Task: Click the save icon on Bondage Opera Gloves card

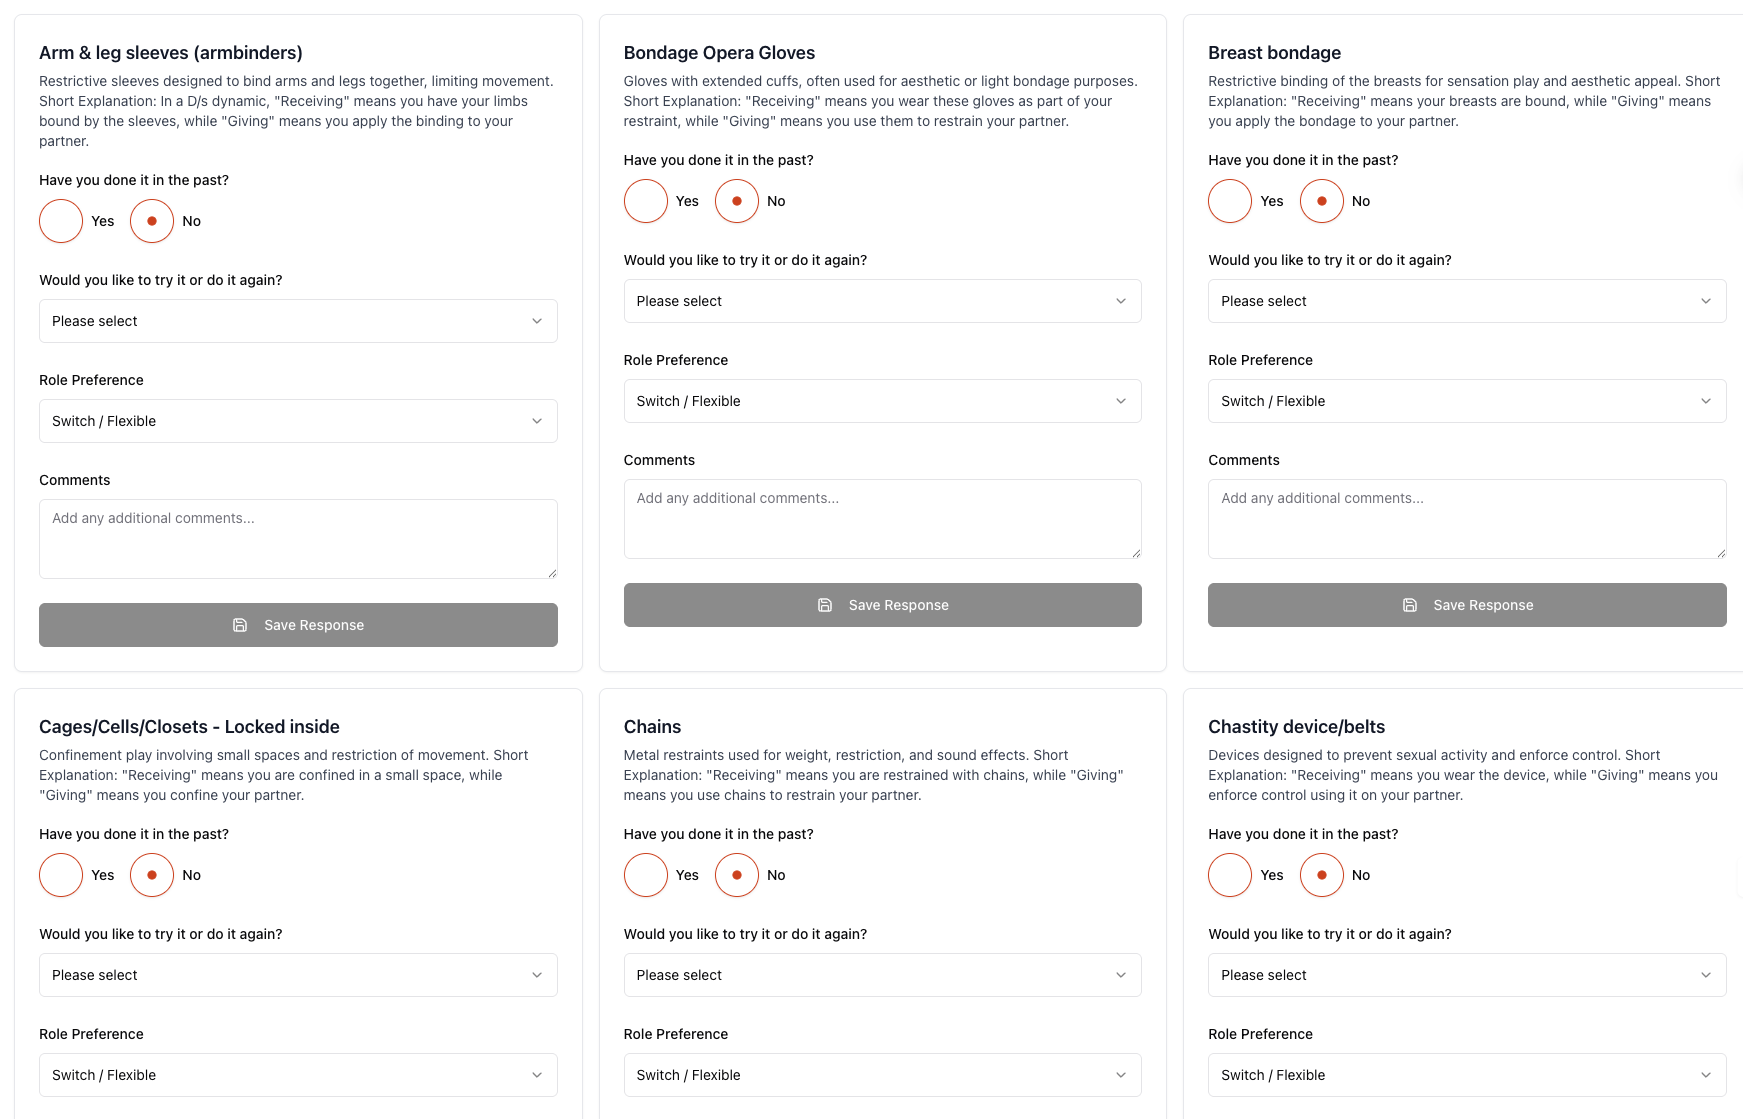Action: (824, 604)
